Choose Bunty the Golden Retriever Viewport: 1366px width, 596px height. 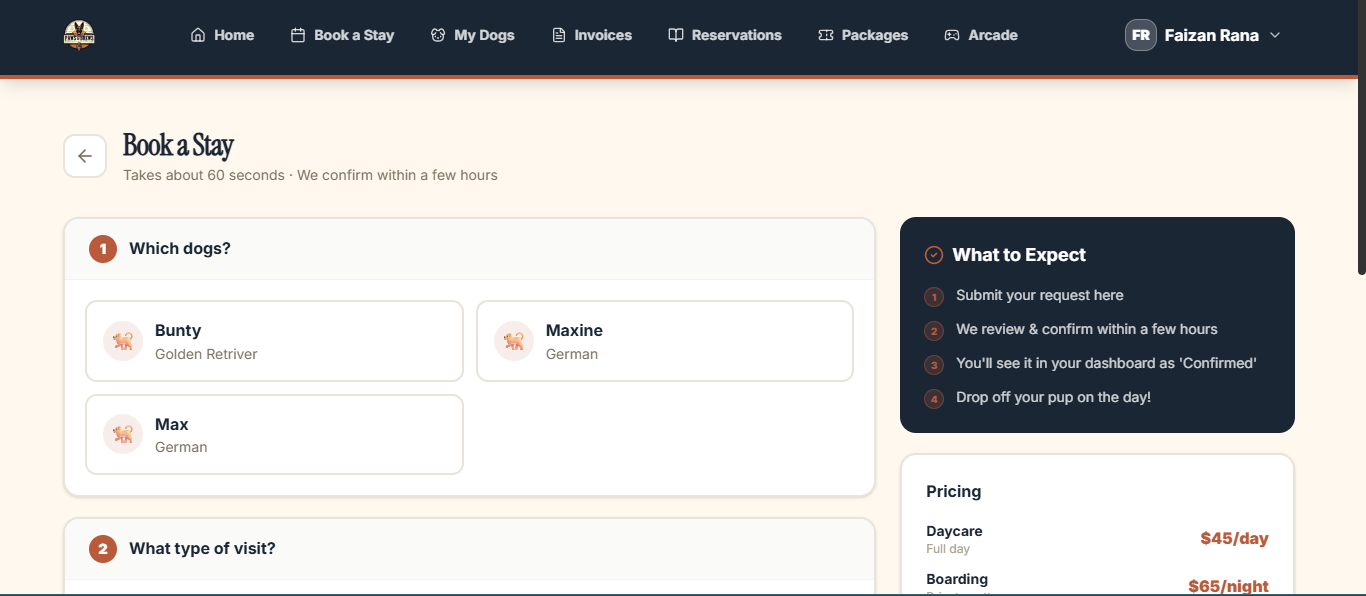[274, 340]
